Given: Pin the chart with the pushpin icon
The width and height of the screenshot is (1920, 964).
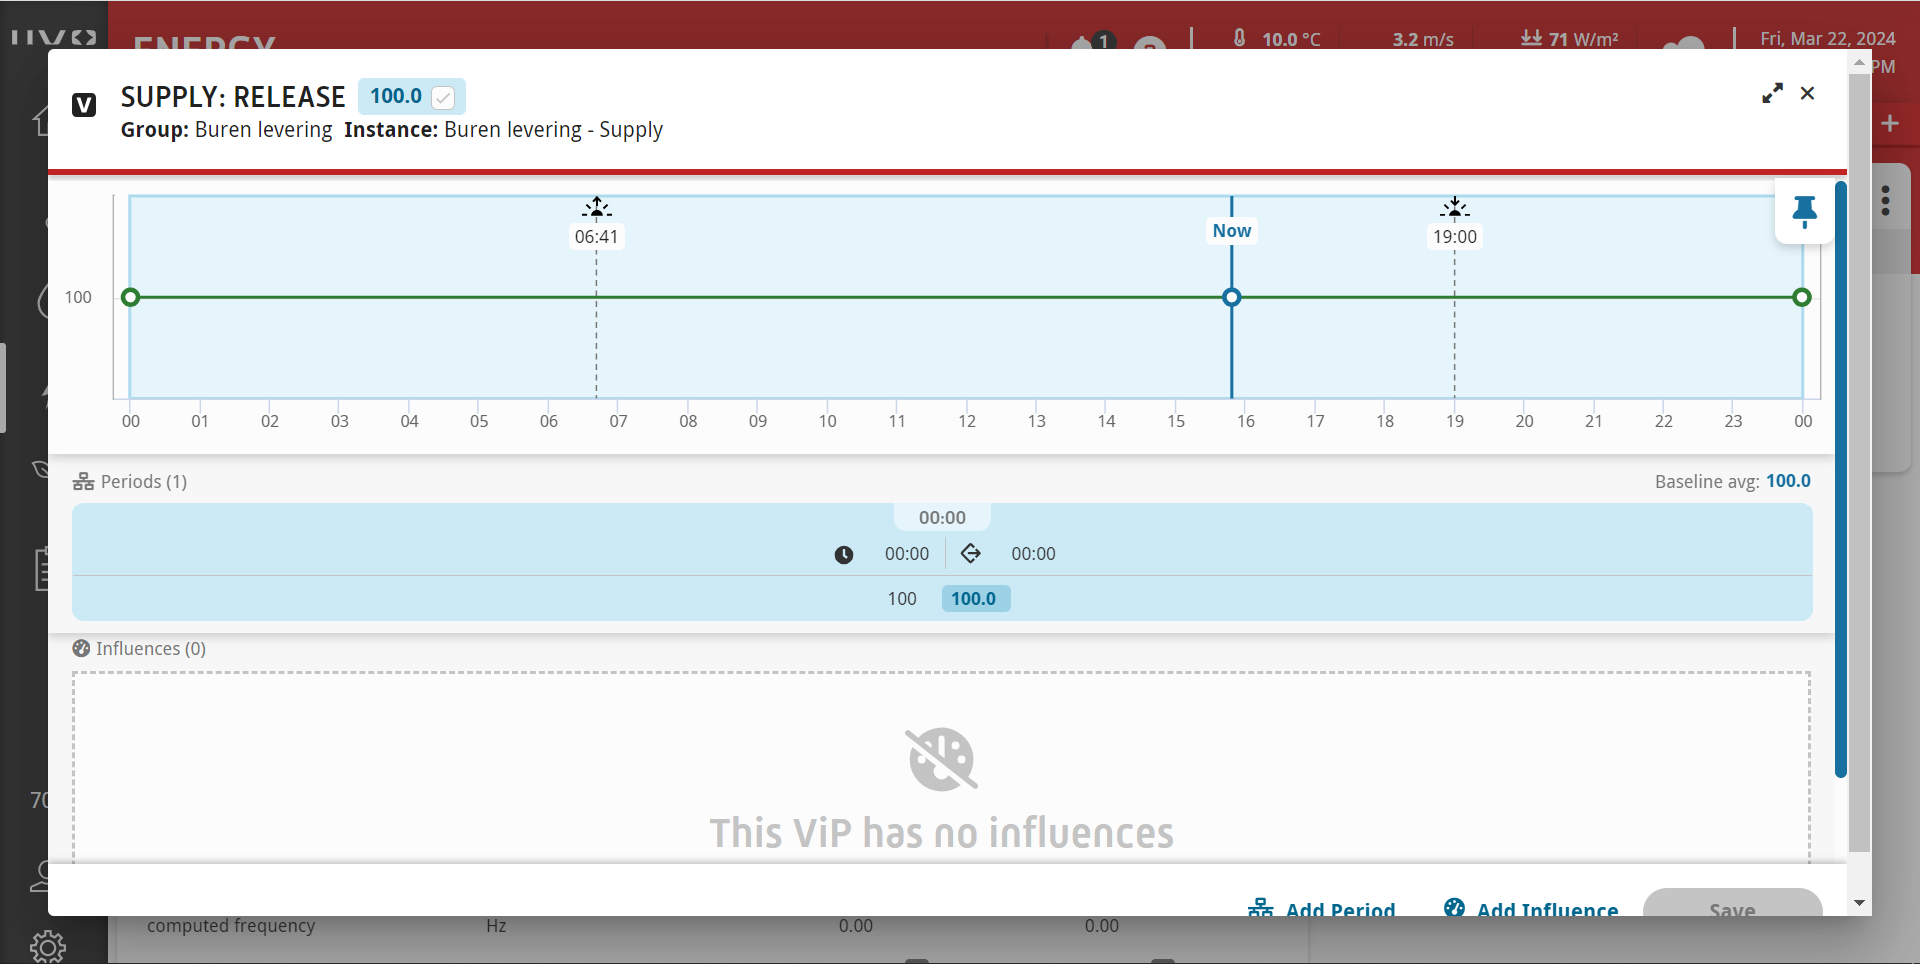Looking at the screenshot, I should [x=1804, y=211].
